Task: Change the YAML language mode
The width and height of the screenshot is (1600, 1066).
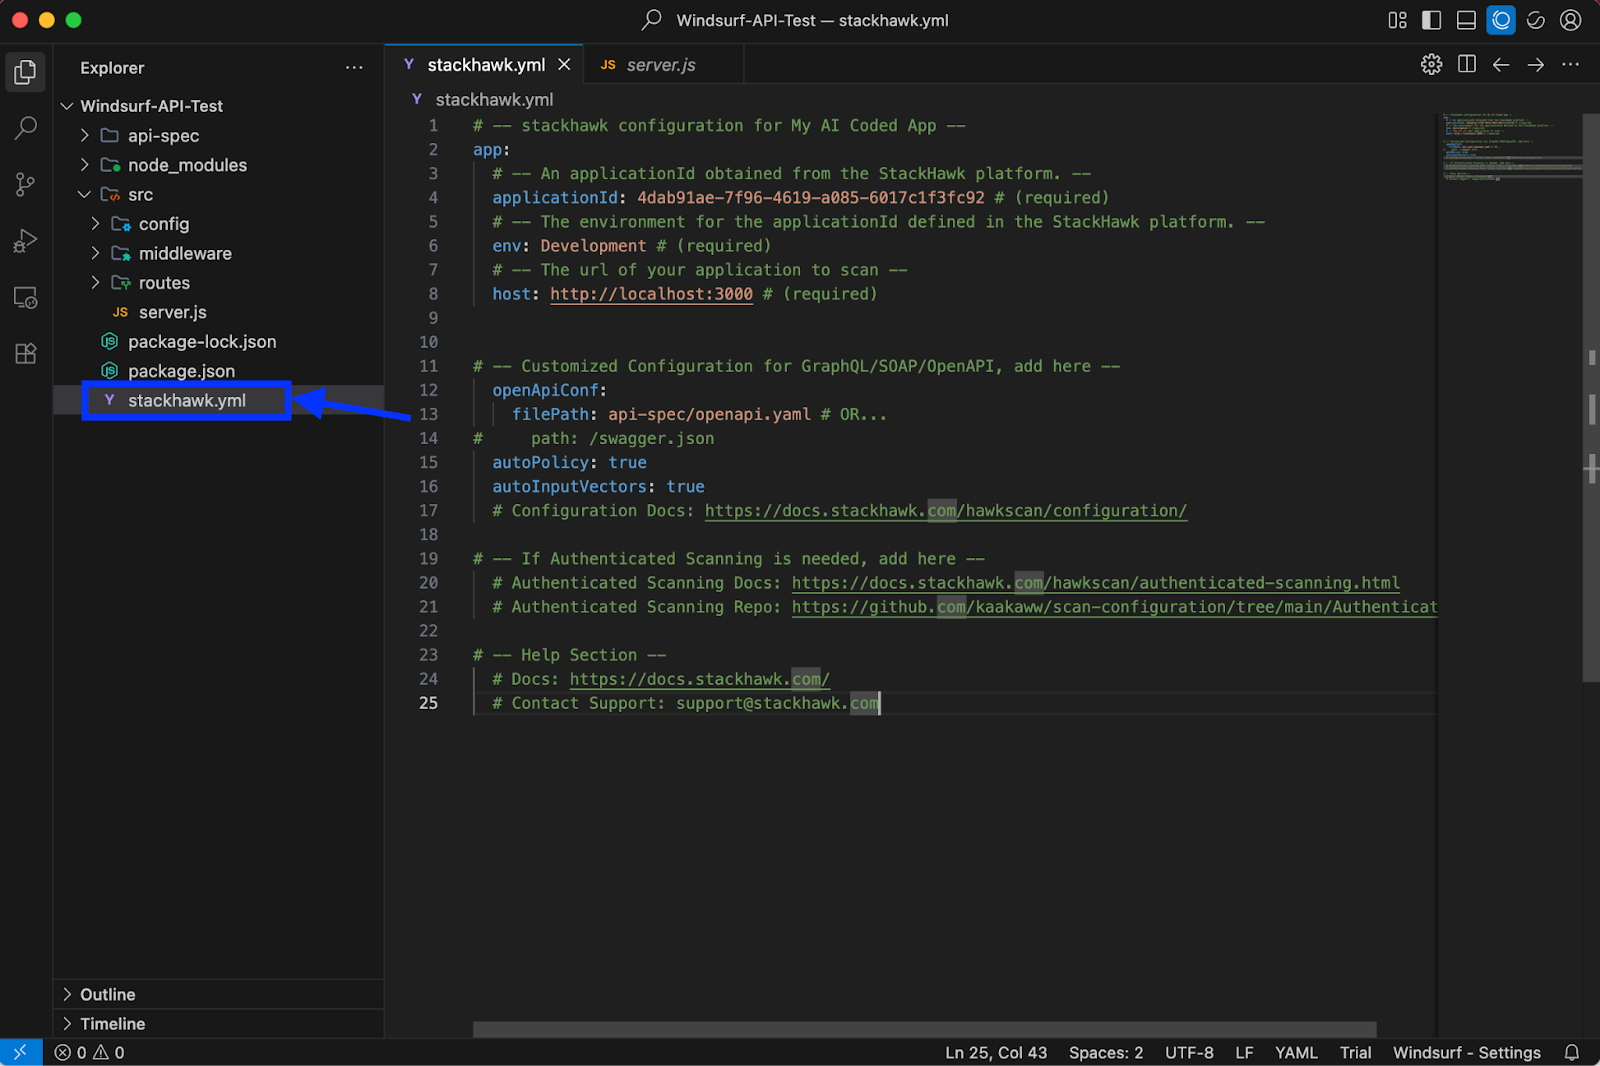Action: coord(1296,1052)
